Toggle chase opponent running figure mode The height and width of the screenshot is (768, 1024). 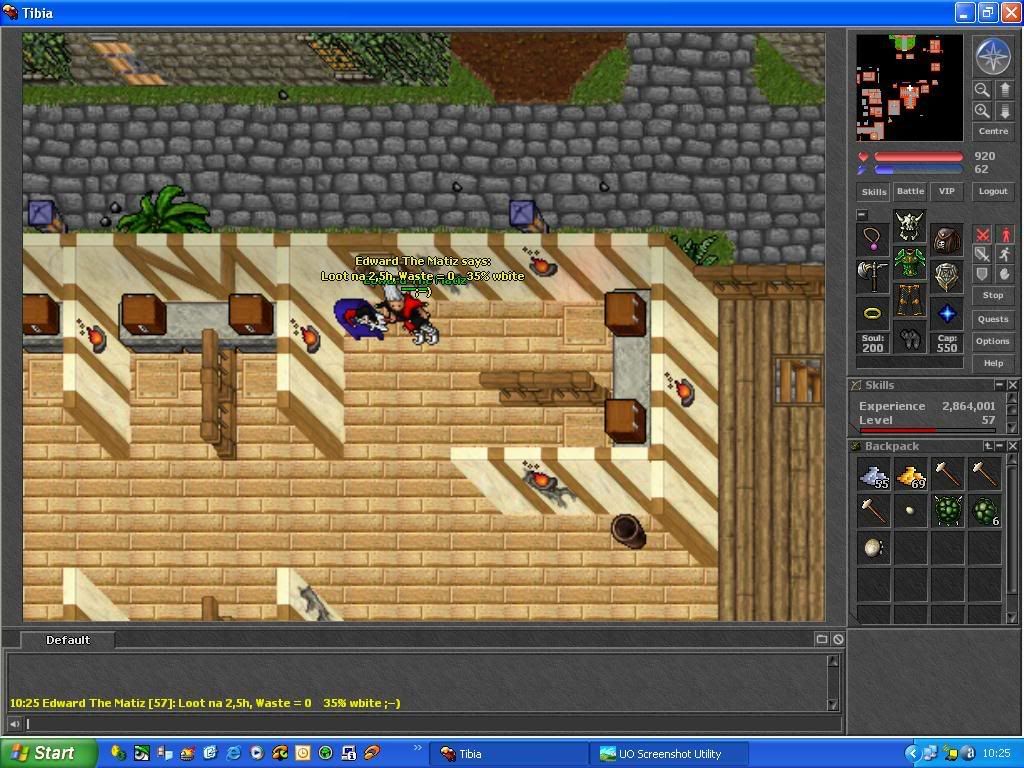click(1005, 254)
